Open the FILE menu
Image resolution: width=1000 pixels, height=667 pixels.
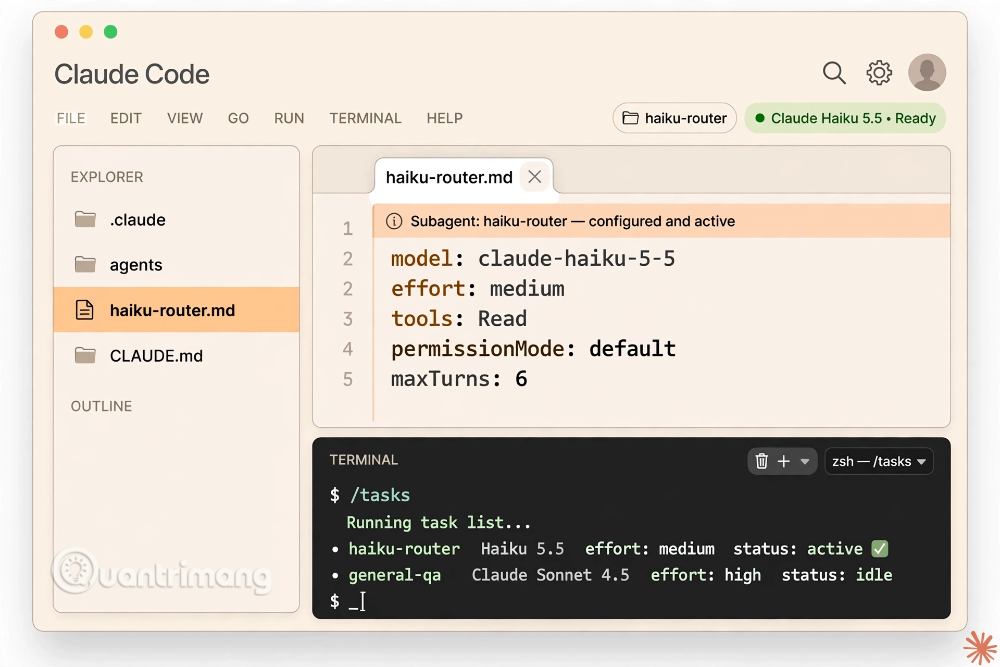pyautogui.click(x=71, y=118)
